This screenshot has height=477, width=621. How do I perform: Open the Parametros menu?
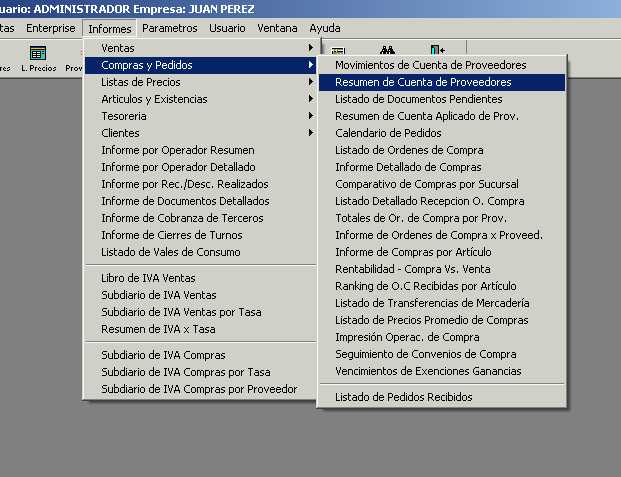(170, 28)
